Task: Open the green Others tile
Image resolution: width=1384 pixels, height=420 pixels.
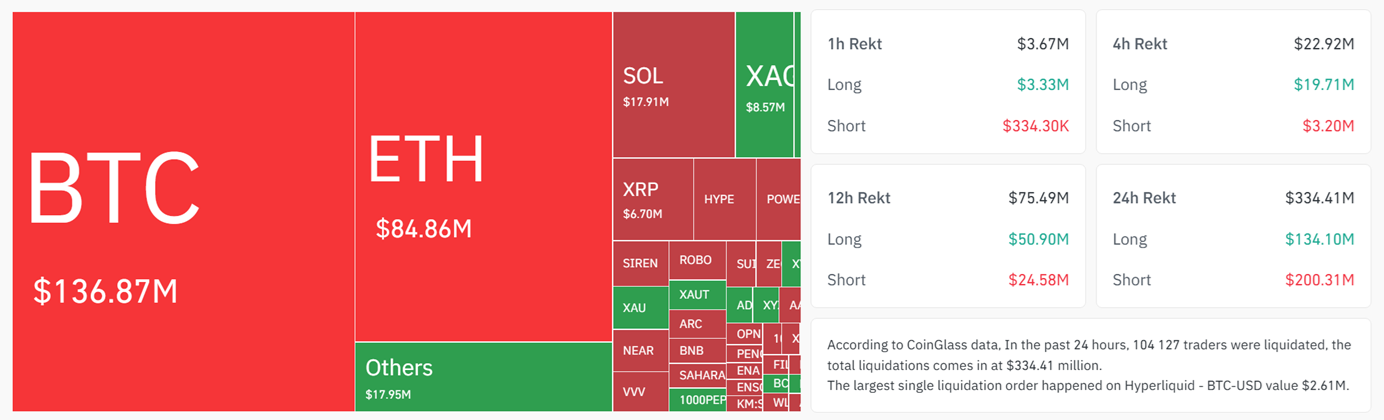Action: click(483, 377)
